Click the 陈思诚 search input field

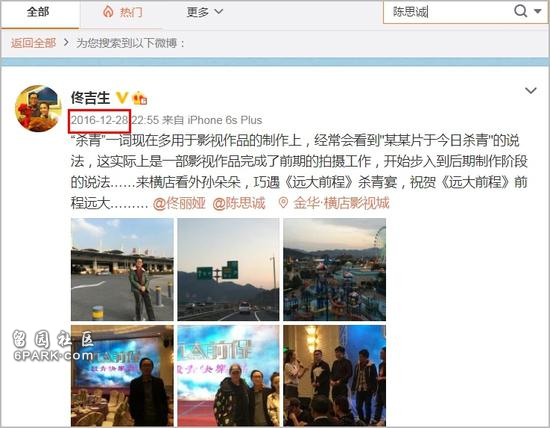[447, 12]
